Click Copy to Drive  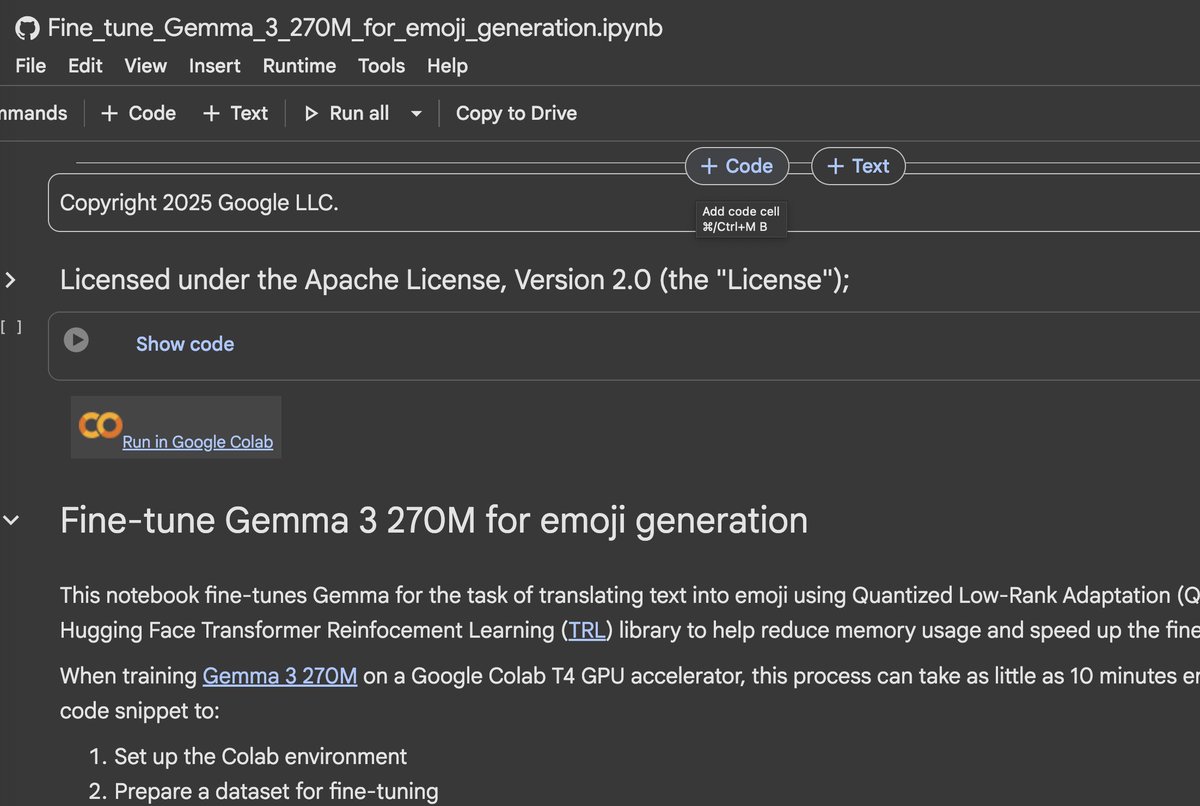click(516, 114)
